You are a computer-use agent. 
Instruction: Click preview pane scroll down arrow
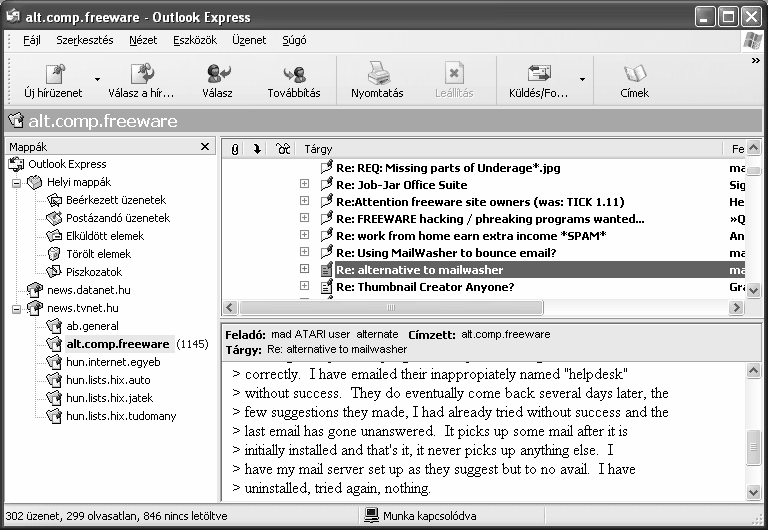coord(753,492)
